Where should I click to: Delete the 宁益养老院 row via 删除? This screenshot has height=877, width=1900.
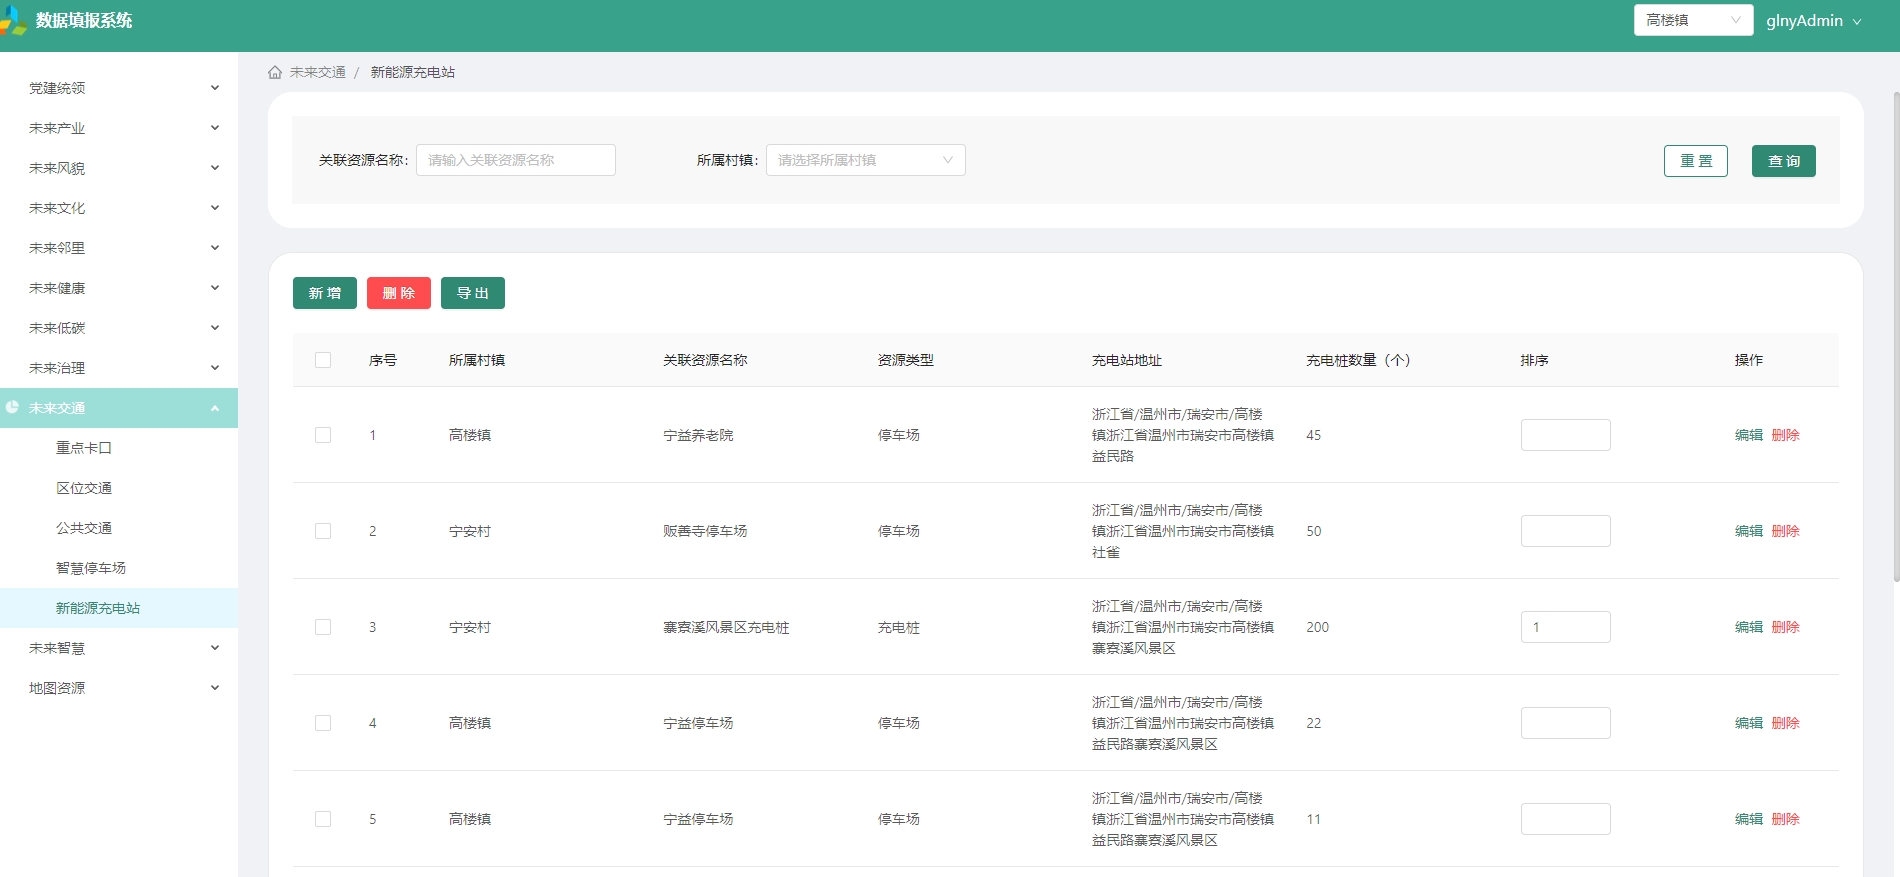point(1786,435)
